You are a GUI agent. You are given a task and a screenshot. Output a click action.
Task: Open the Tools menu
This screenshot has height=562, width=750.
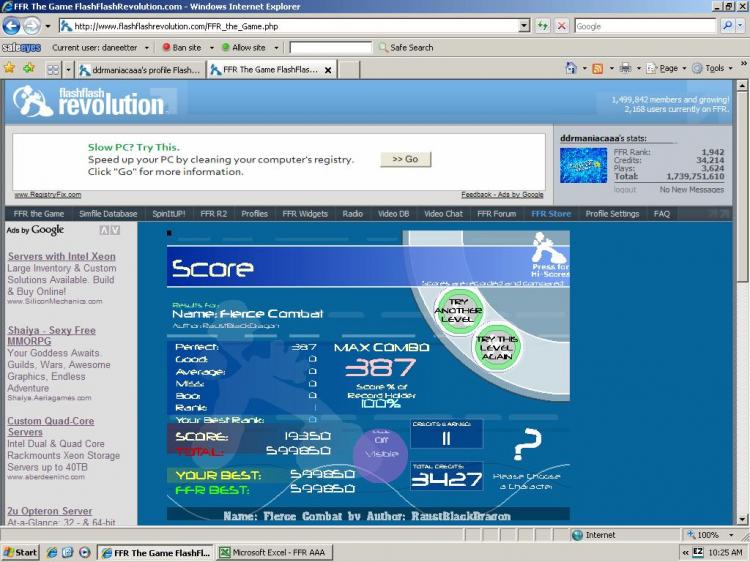coord(713,68)
